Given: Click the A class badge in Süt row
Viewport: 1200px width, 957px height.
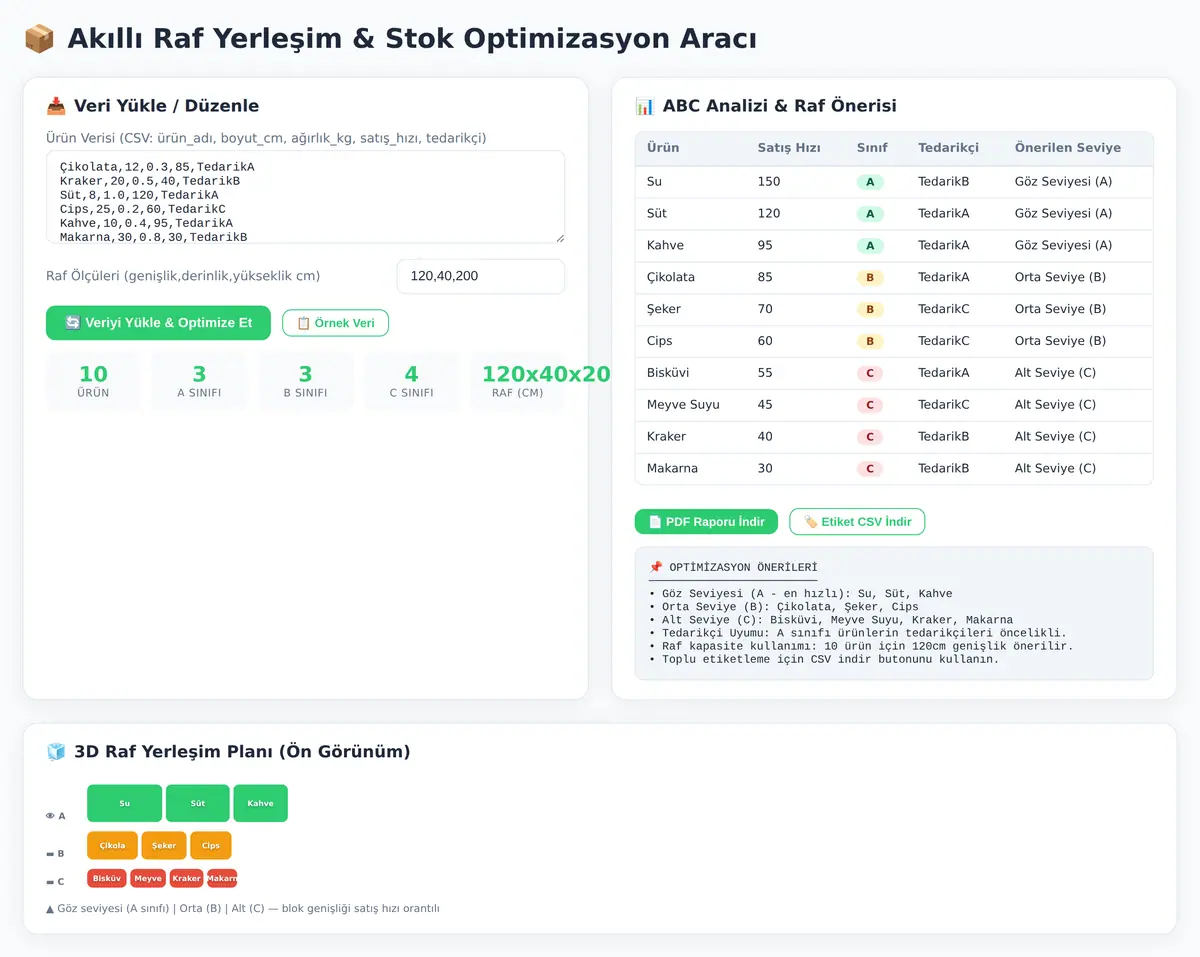Looking at the screenshot, I should click(870, 214).
